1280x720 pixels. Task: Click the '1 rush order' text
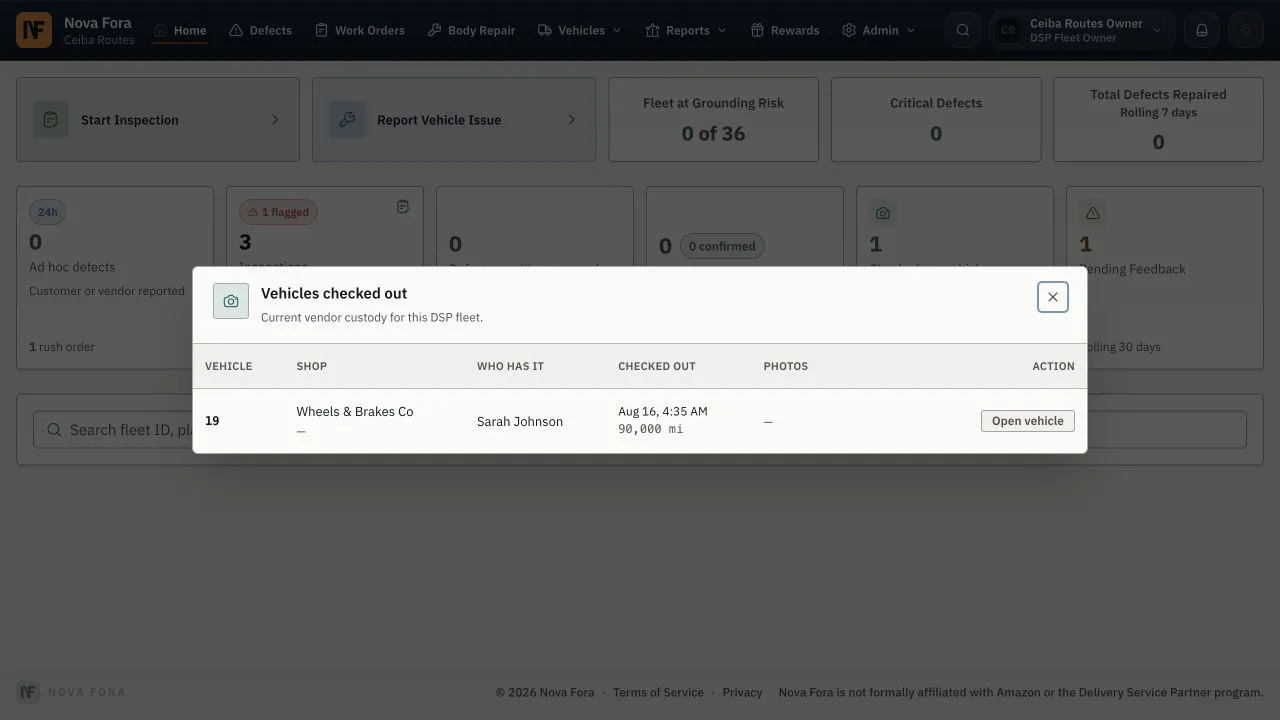click(62, 347)
